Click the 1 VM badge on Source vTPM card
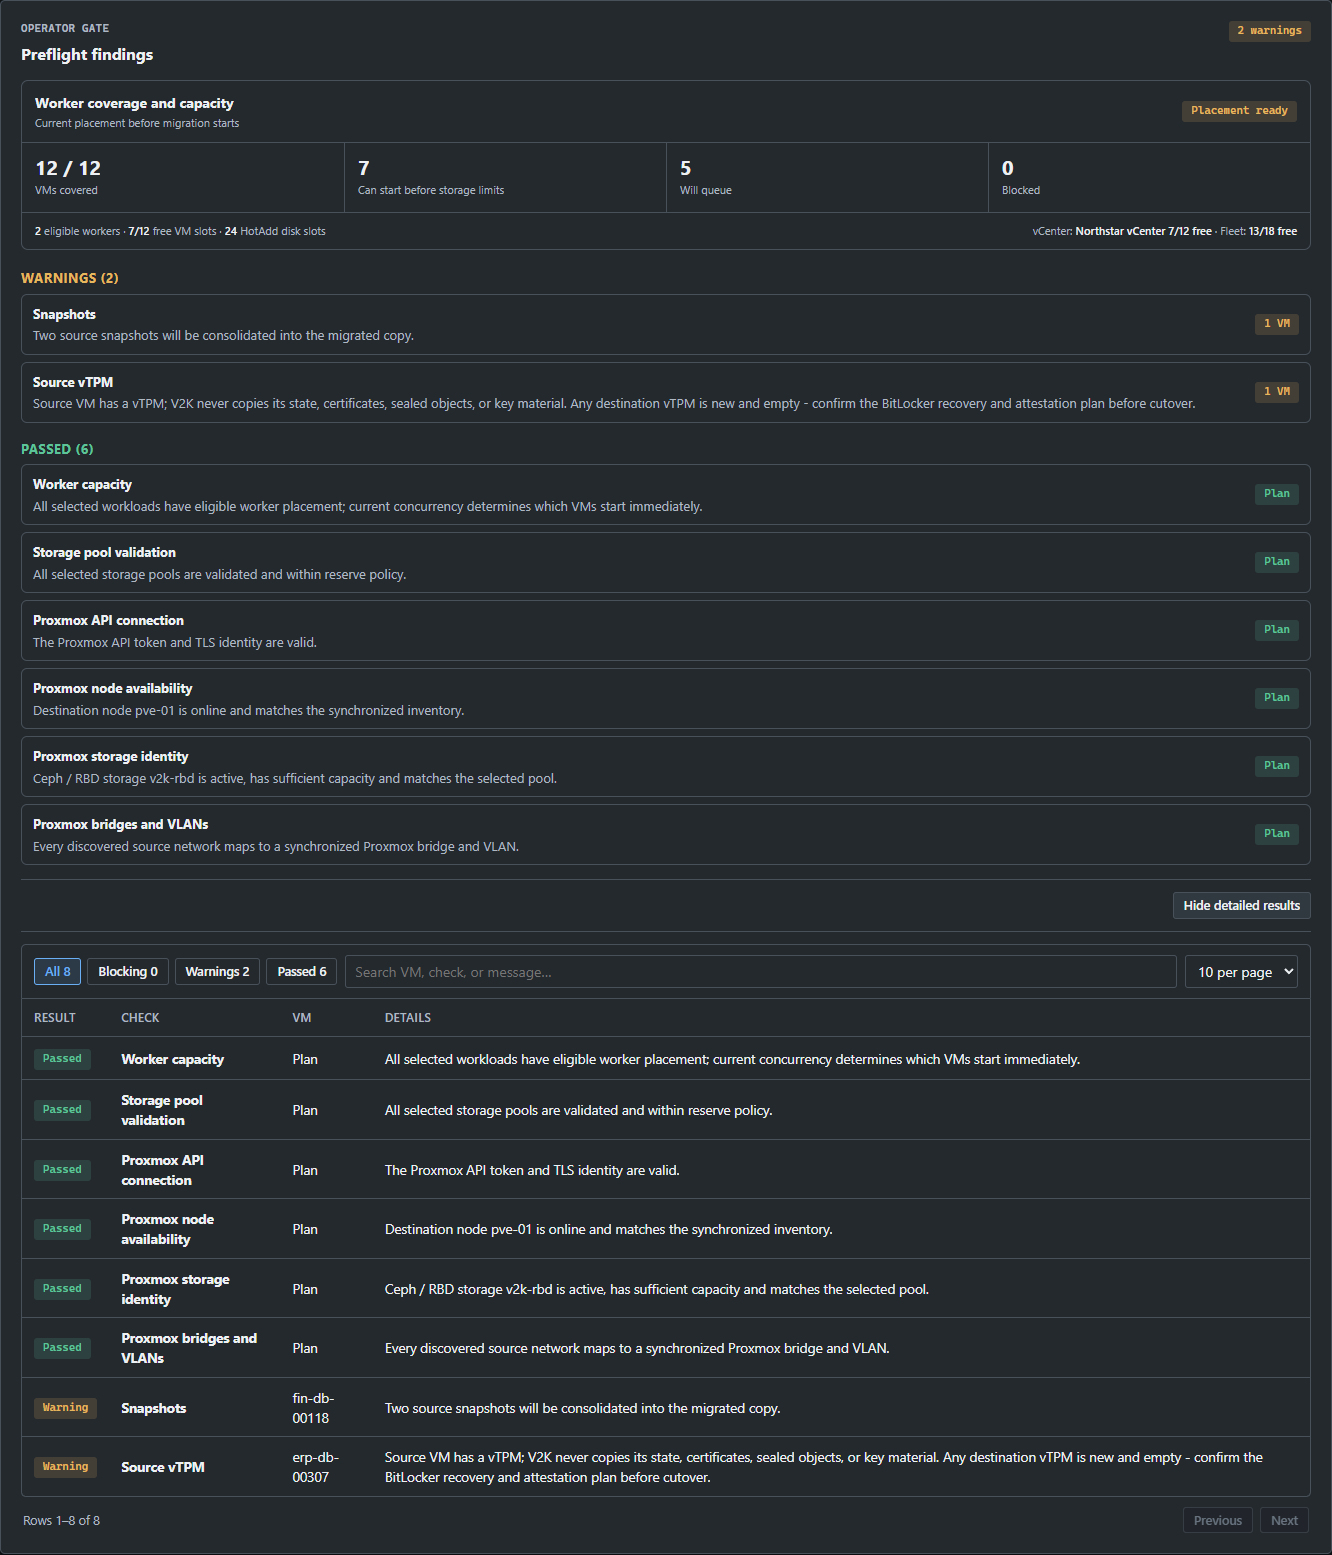The height and width of the screenshot is (1555, 1332). pyautogui.click(x=1276, y=392)
